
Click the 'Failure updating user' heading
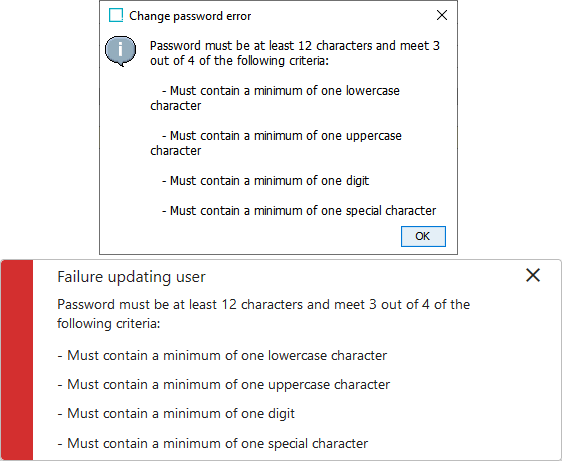(x=131, y=277)
